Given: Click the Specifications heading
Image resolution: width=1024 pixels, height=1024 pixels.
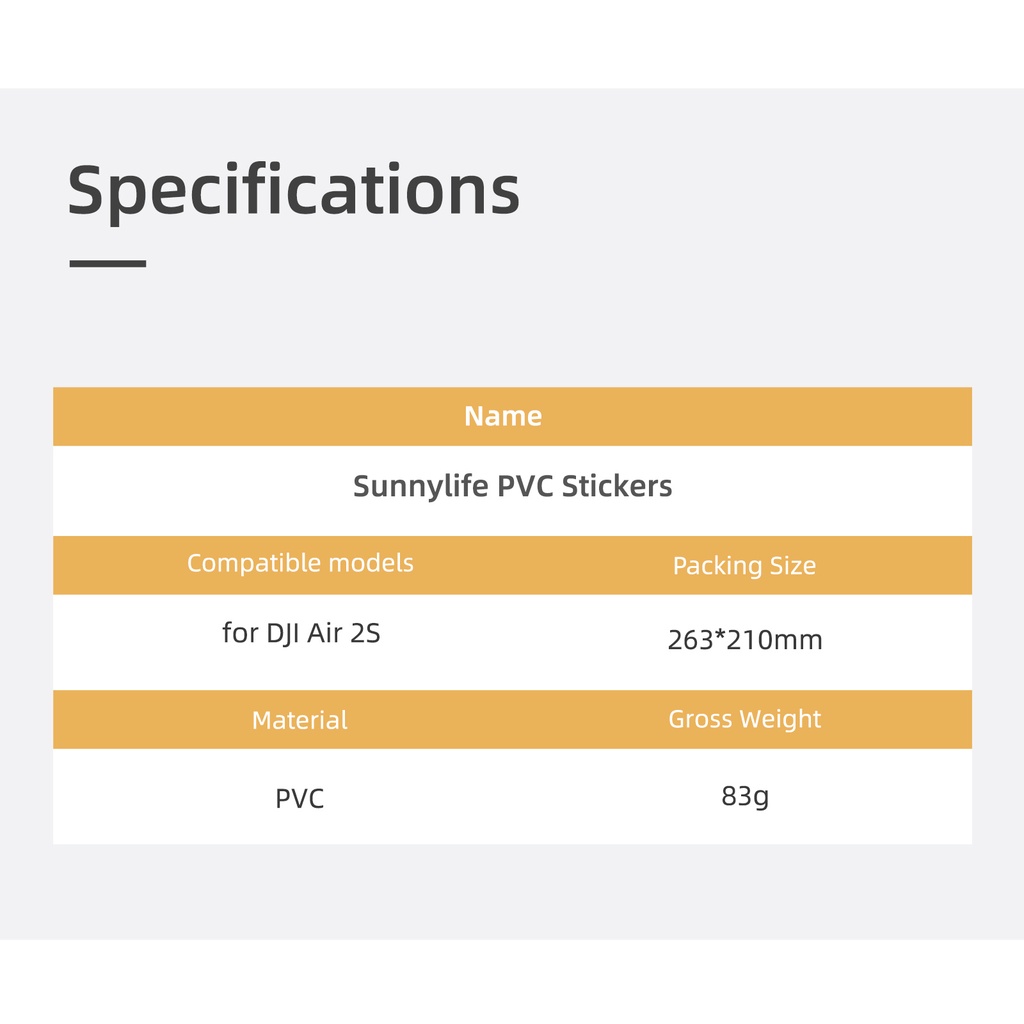Looking at the screenshot, I should click(293, 192).
